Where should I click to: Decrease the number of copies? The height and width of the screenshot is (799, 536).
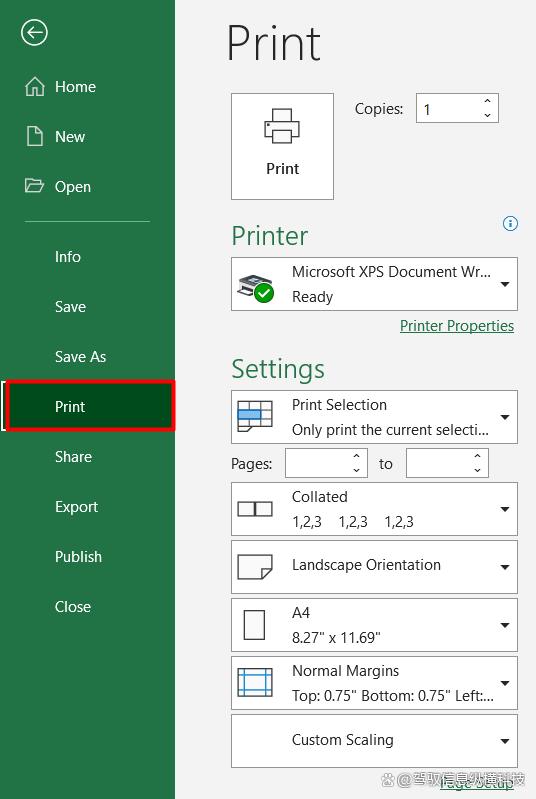click(488, 115)
